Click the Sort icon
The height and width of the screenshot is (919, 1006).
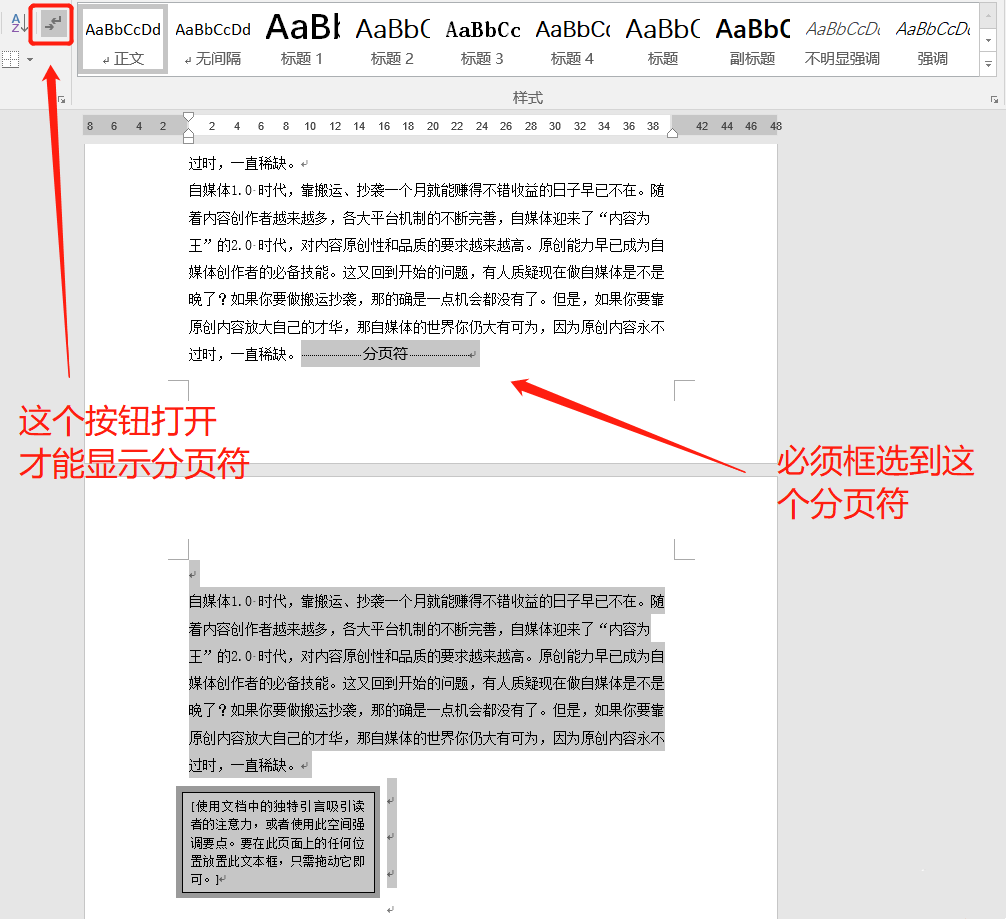(x=20, y=22)
